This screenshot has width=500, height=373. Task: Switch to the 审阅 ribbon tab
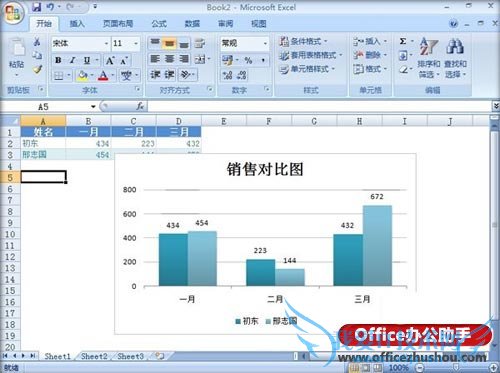pos(226,24)
